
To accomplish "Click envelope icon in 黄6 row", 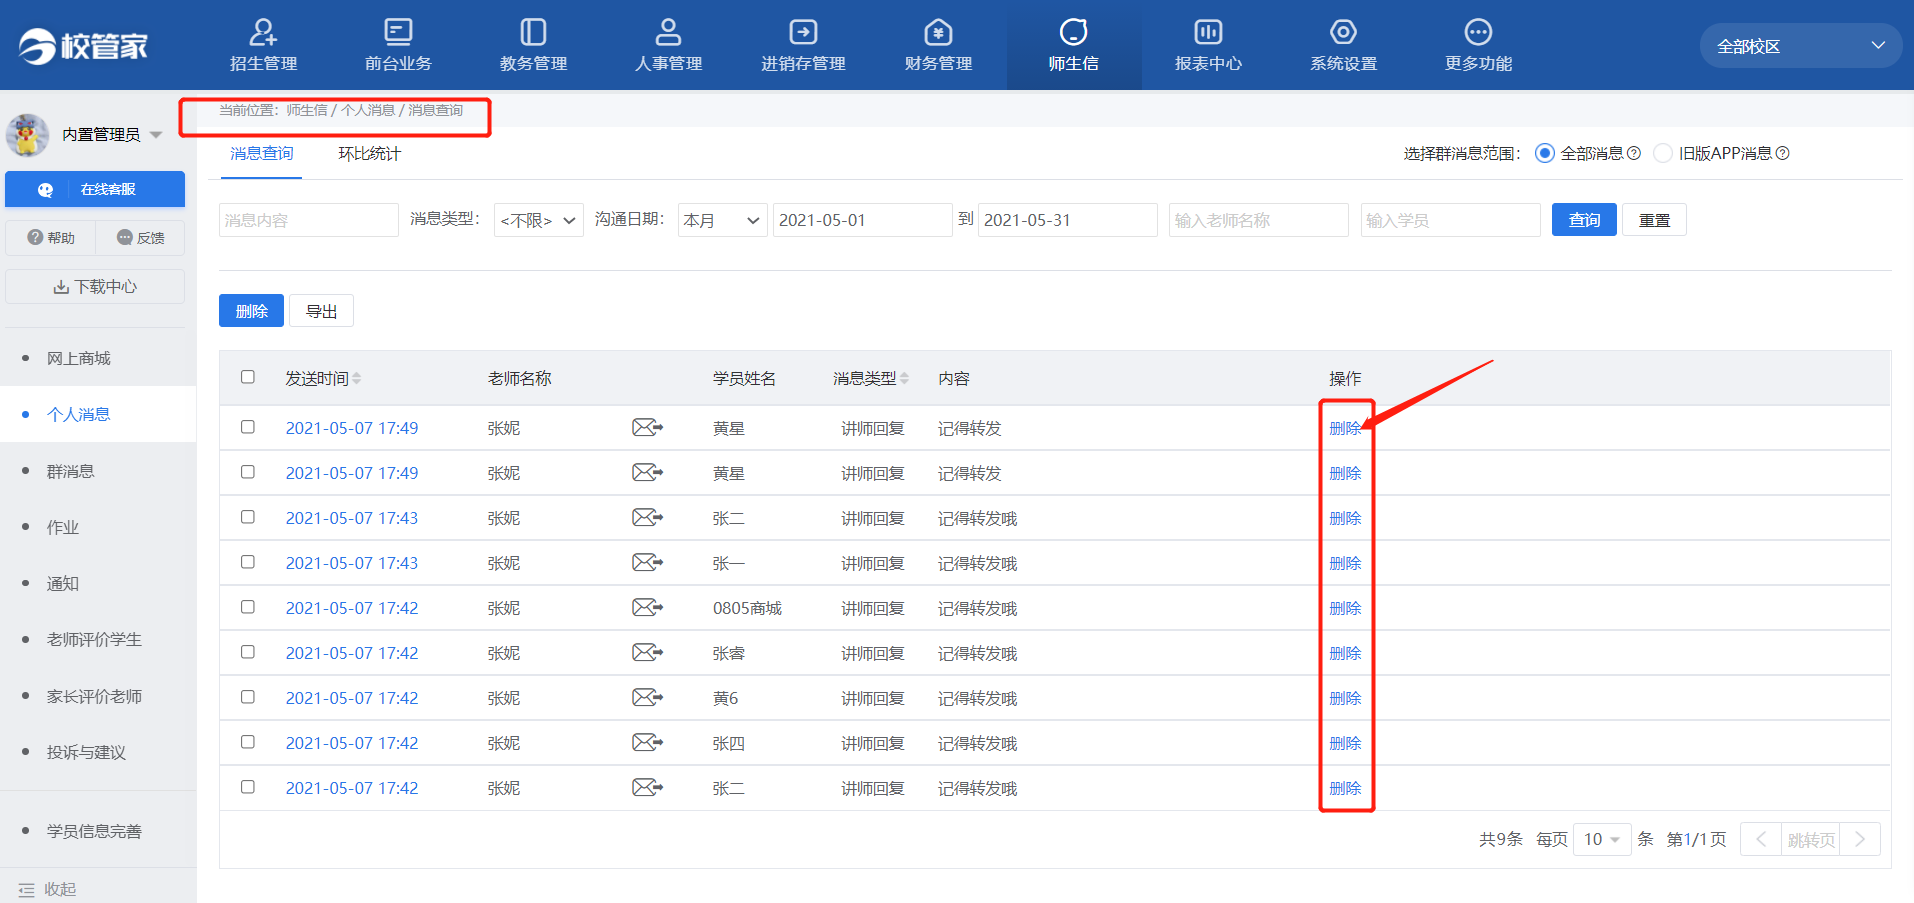I will (647, 698).
